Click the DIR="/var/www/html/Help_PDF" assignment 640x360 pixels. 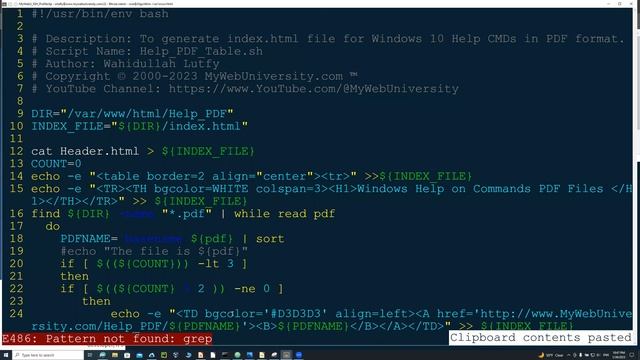[132, 113]
